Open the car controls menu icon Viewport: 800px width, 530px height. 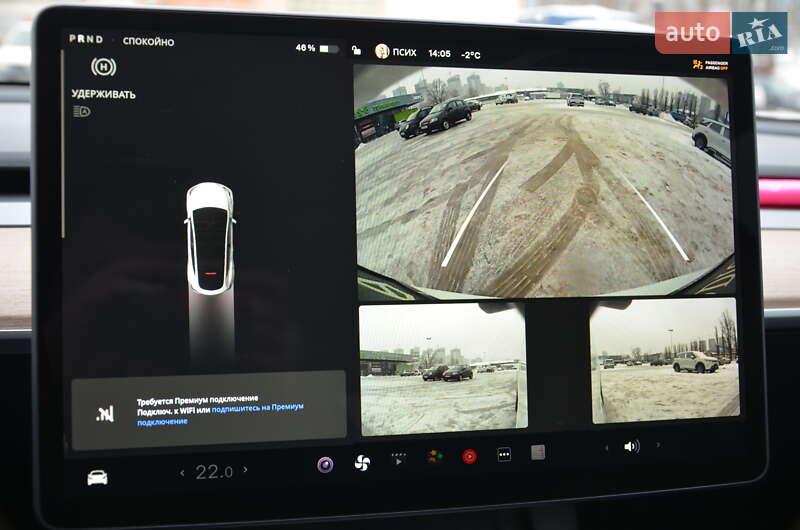(x=97, y=477)
